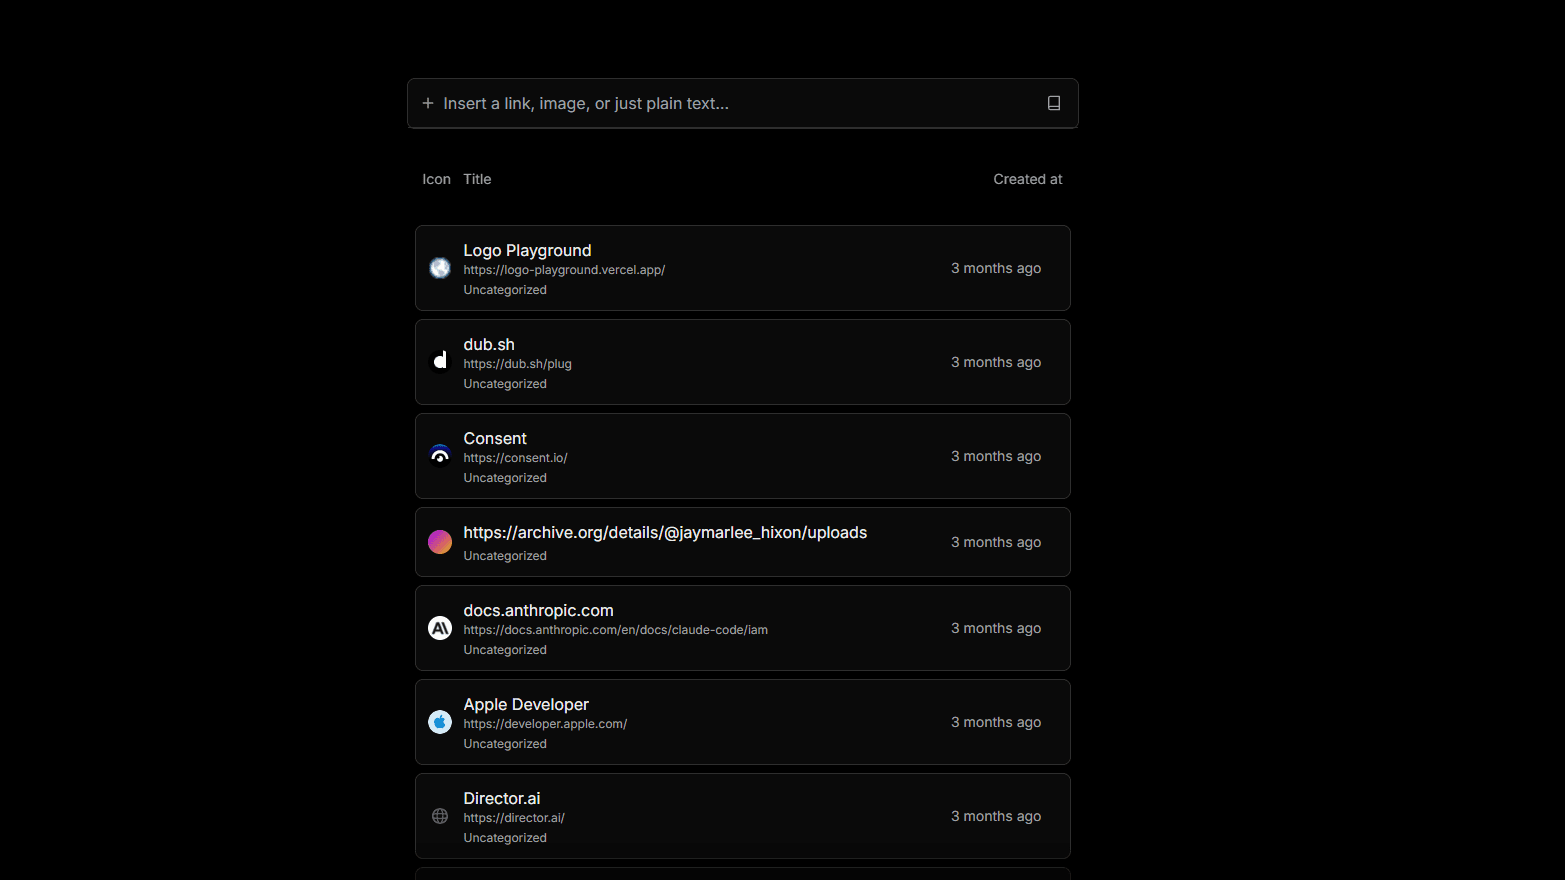
Task: Open the https://developer.apple.com/ URL
Action: coord(545,724)
